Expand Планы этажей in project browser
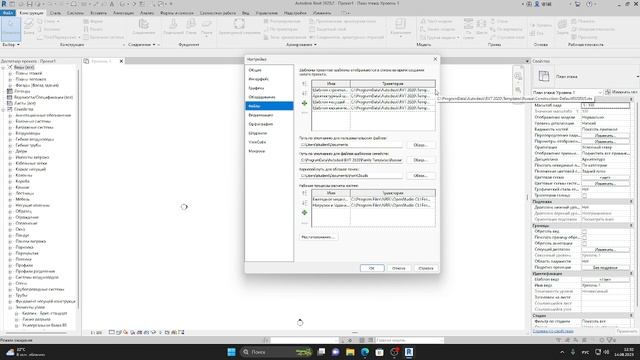 (x=10, y=73)
